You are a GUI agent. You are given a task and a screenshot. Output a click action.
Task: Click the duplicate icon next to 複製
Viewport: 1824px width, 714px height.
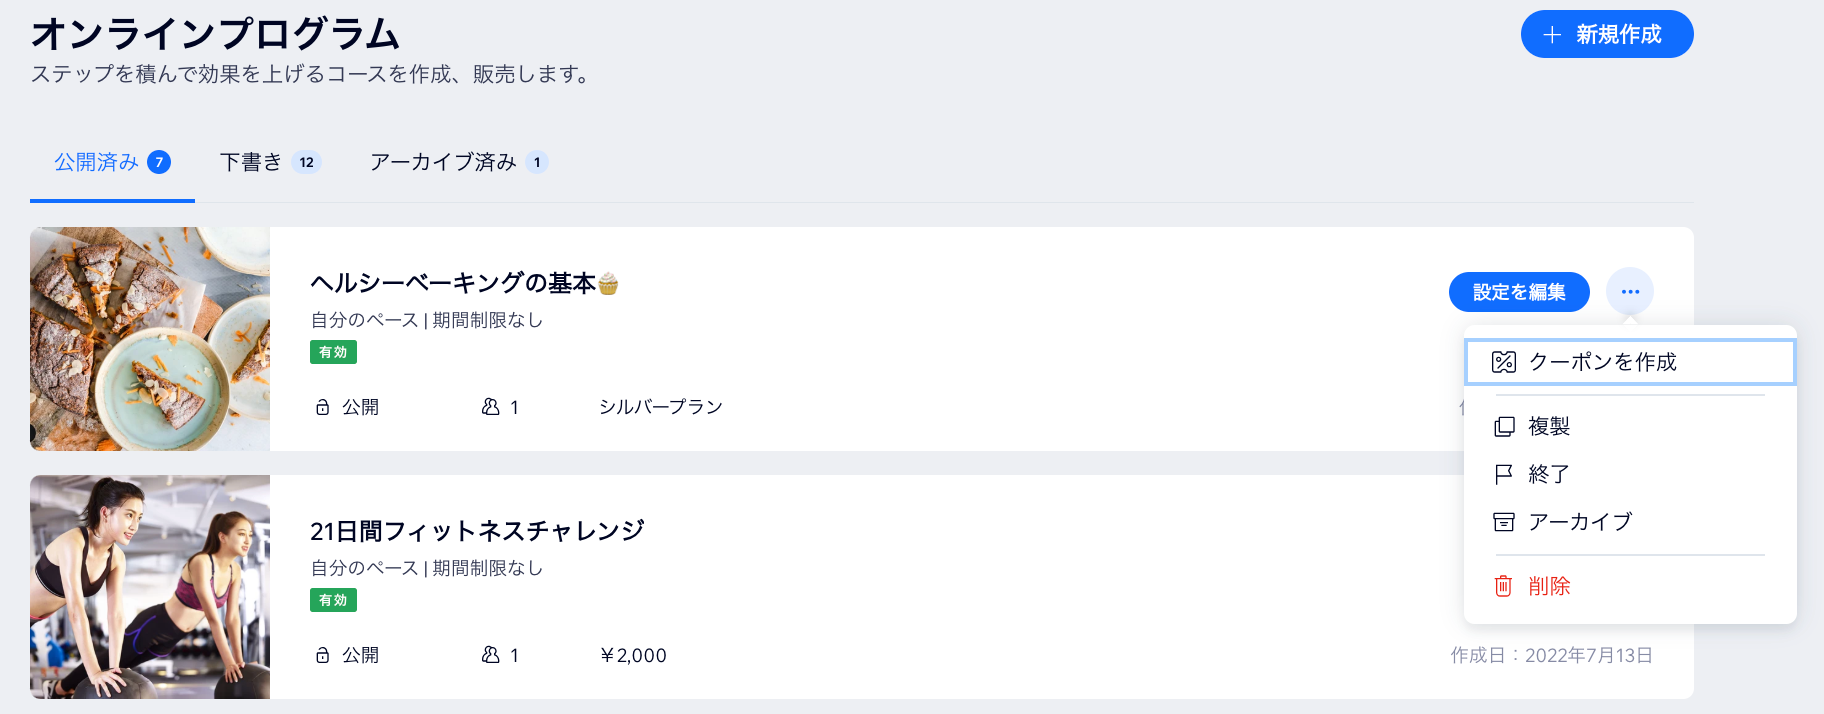[x=1503, y=425]
